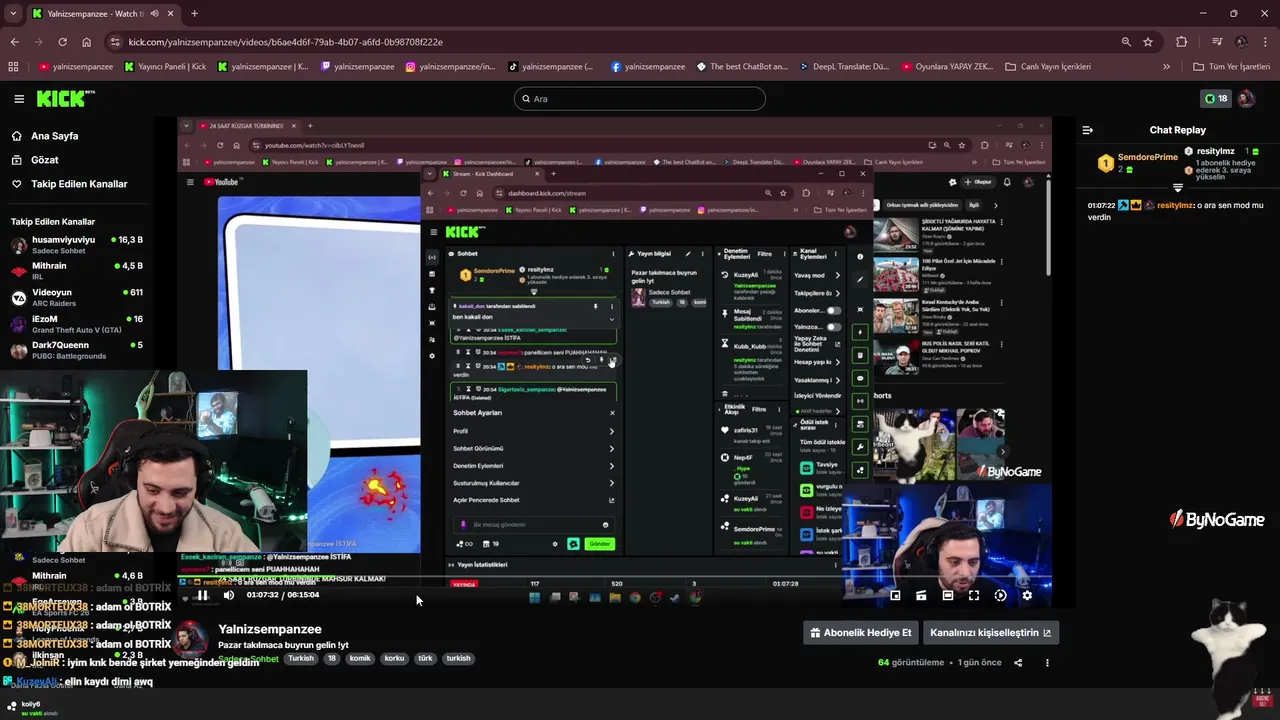Click the kick.com address bar URL
Viewport: 1280px width, 720px height.
pyautogui.click(x=285, y=42)
